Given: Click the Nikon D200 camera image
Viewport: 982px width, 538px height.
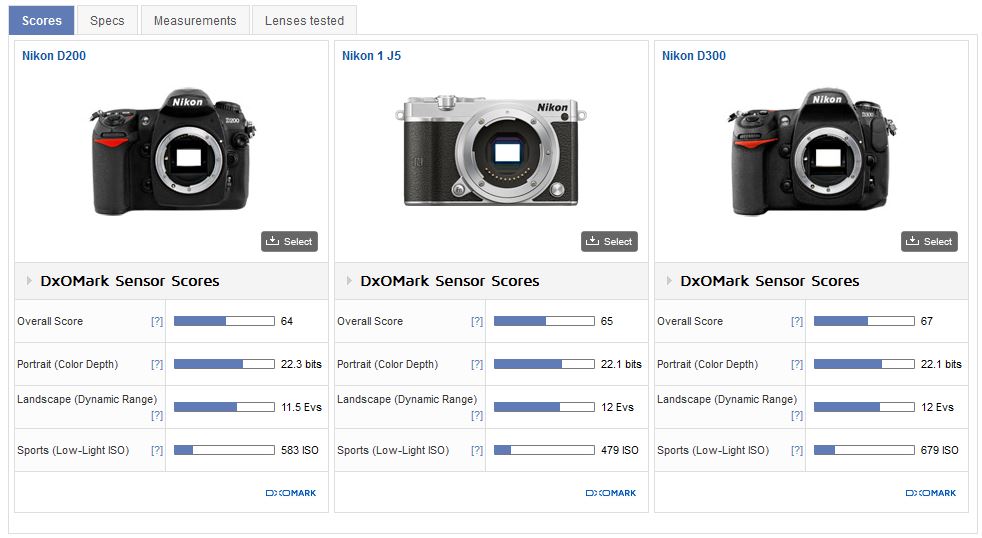Looking at the screenshot, I should point(172,151).
